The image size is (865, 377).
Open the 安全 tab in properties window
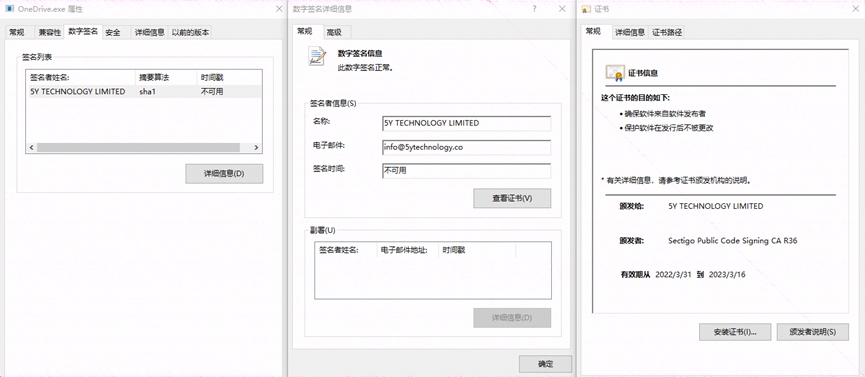[113, 33]
